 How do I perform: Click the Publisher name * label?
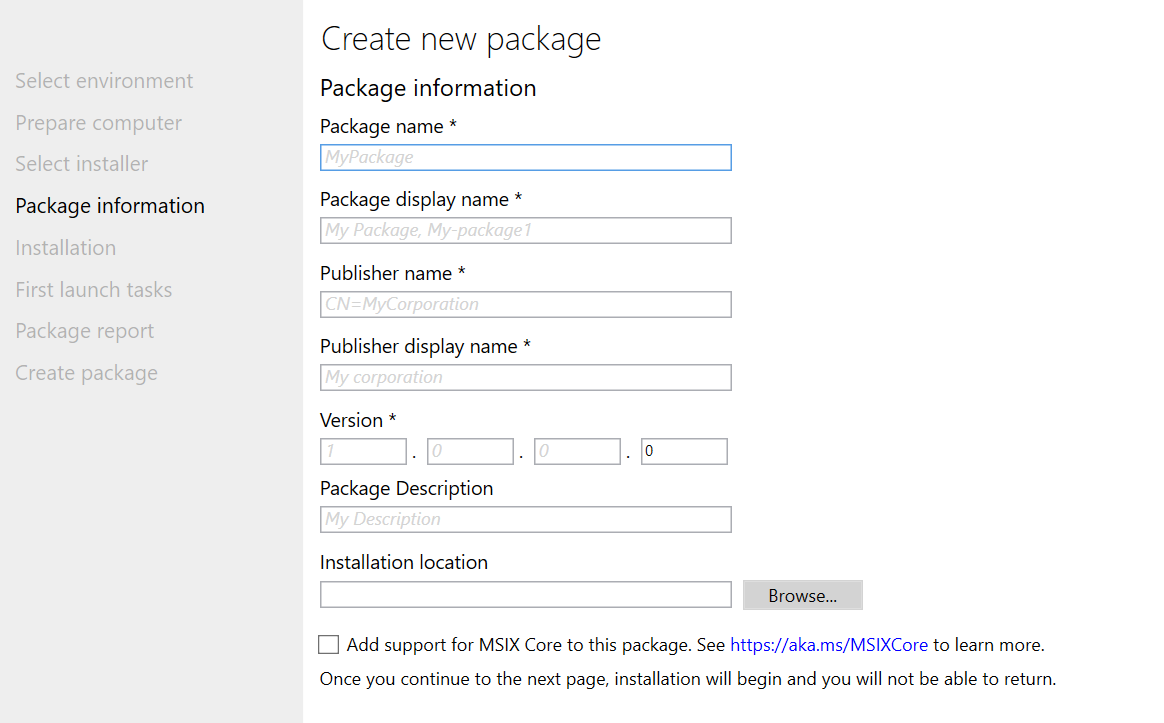pos(393,273)
